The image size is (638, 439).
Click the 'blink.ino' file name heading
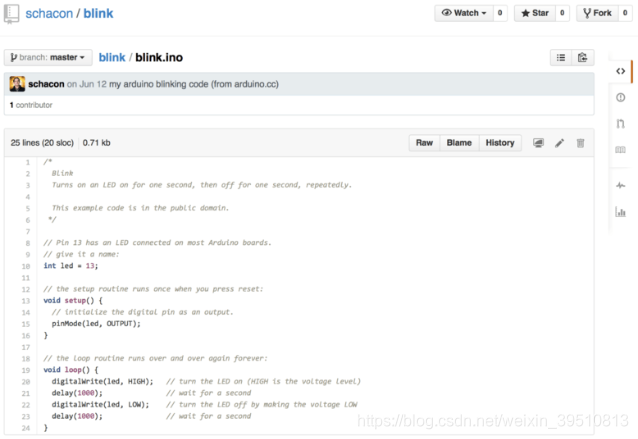159,57
